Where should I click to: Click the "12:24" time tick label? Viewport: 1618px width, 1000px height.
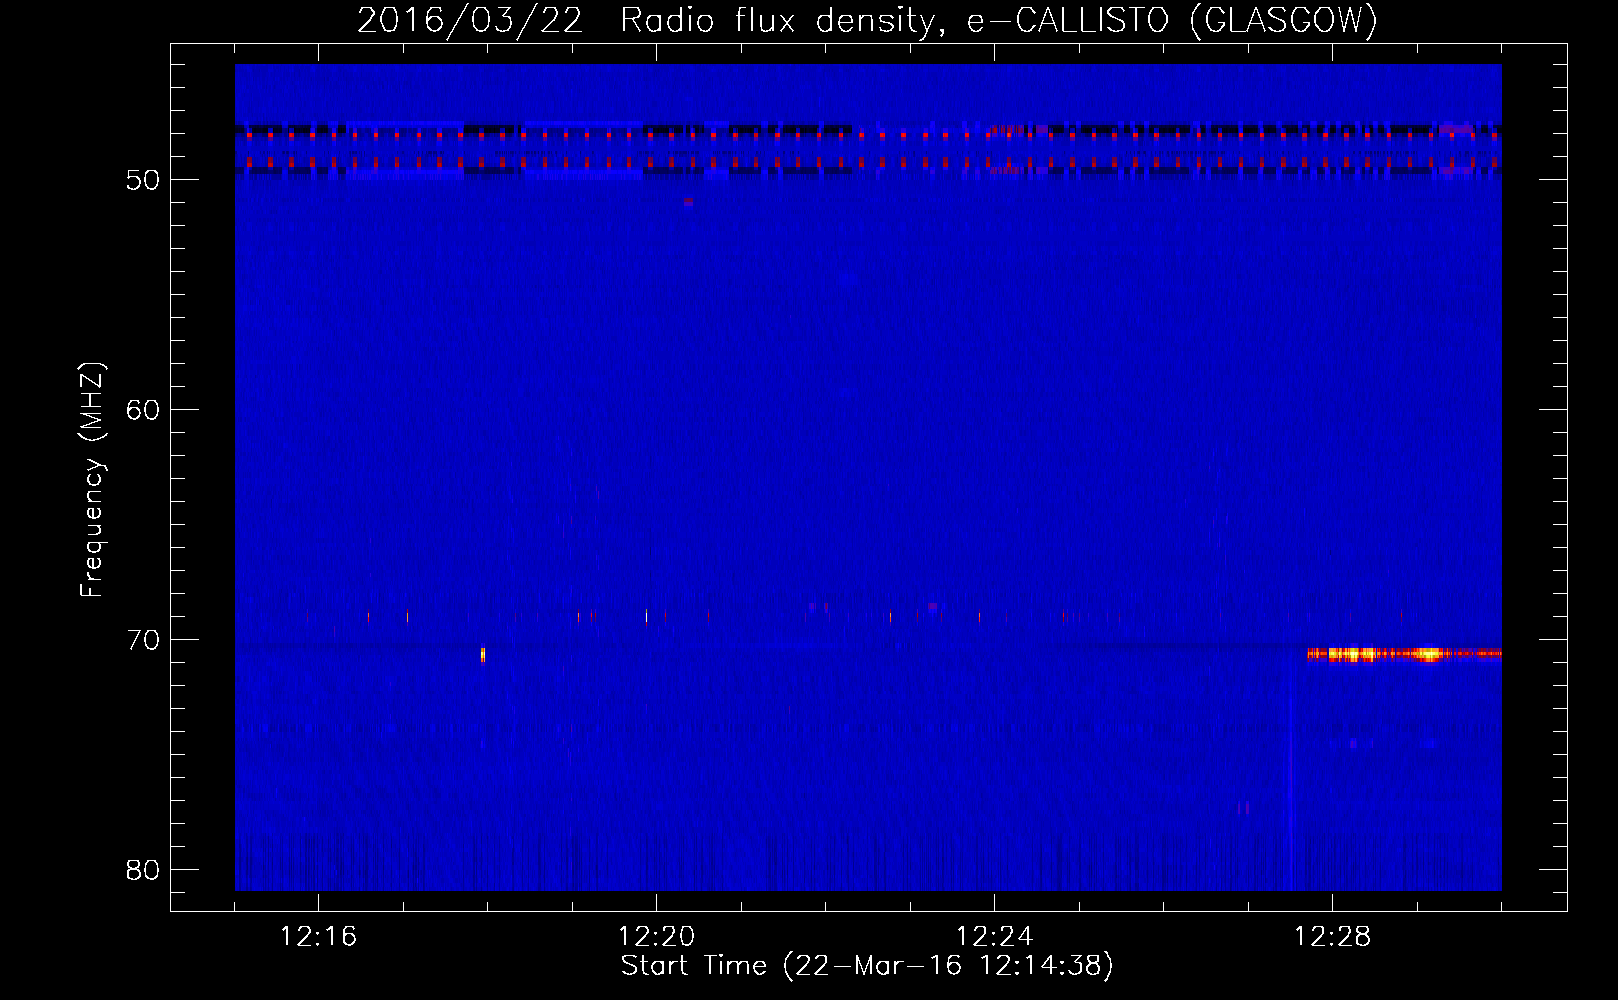[995, 937]
